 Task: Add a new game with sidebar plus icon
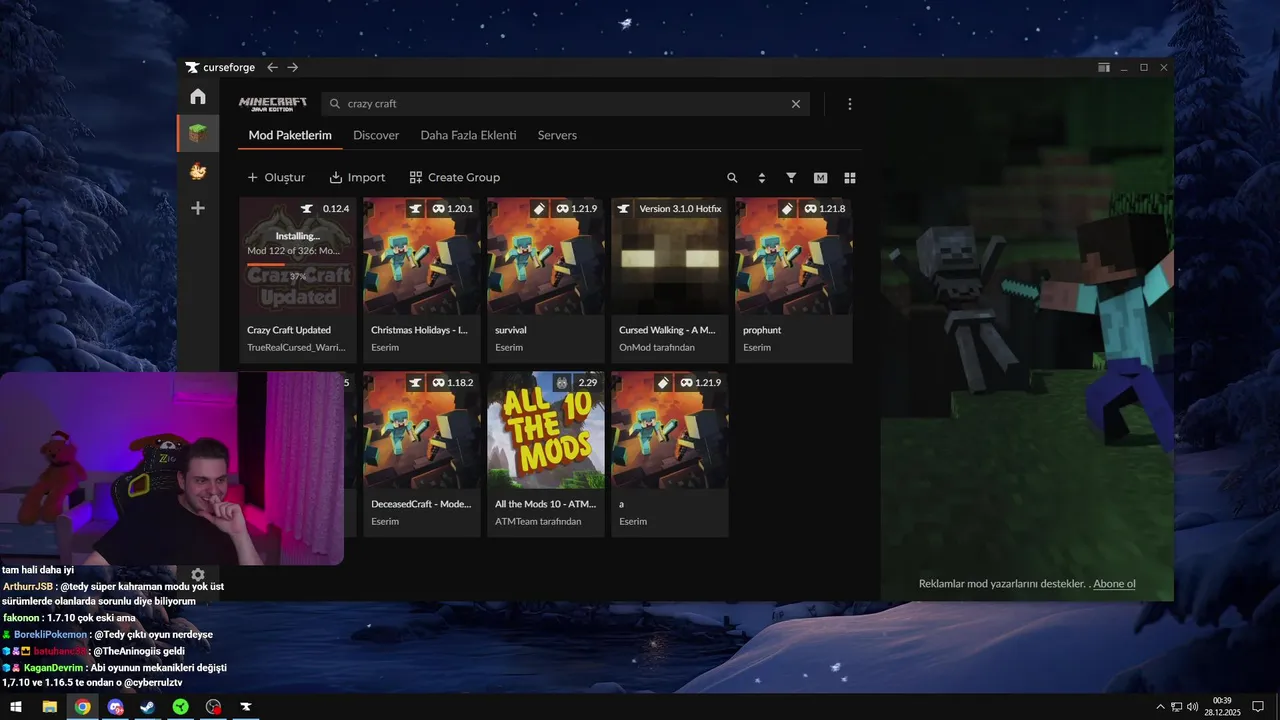click(x=198, y=208)
